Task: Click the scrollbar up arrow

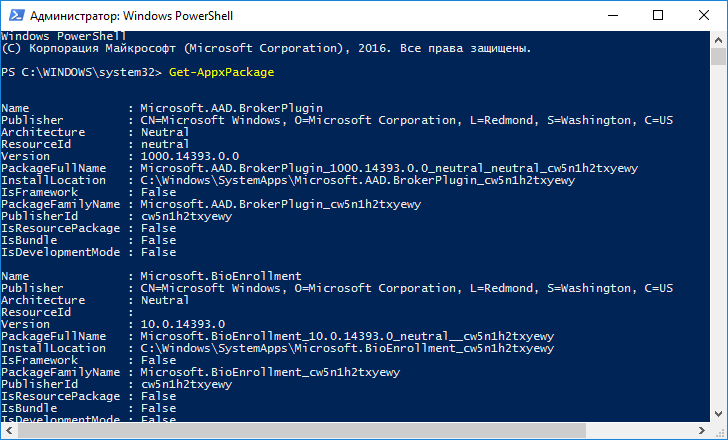Action: click(x=718, y=38)
